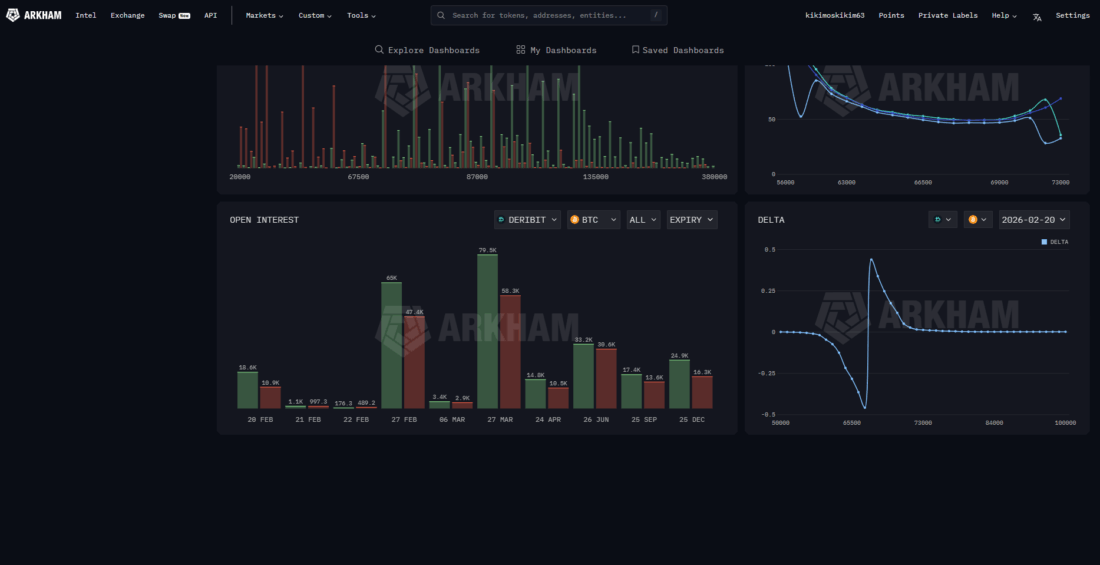Viewport: 1100px width, 565px height.
Task: Open the Swap page
Action: click(x=174, y=15)
